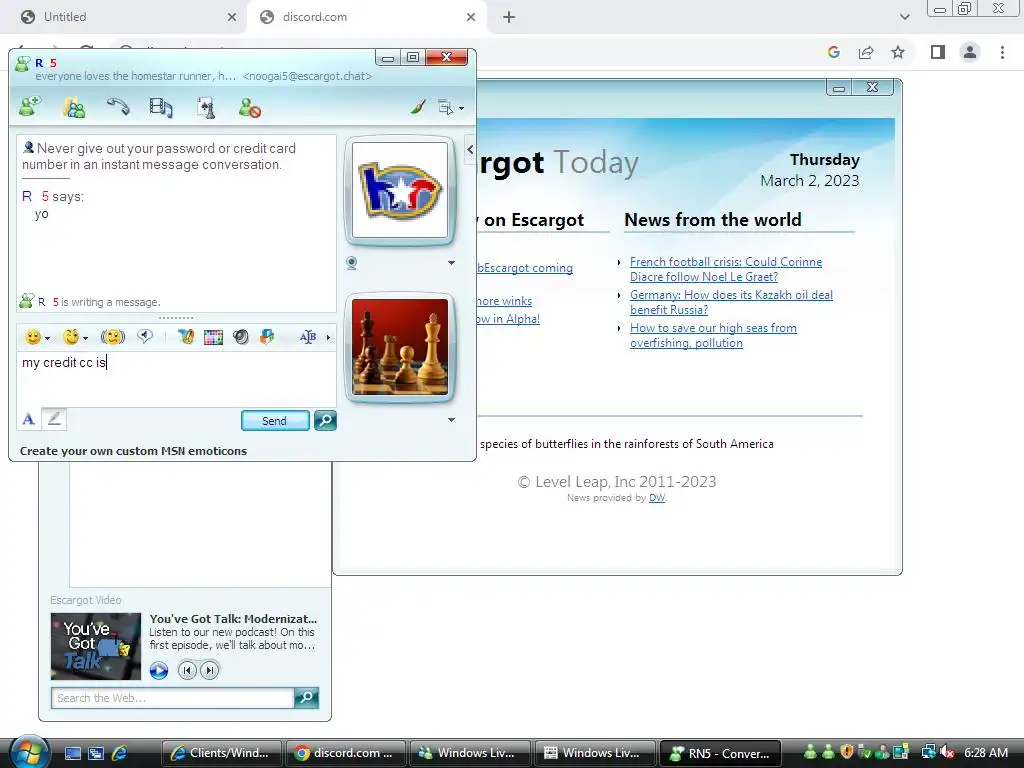Expand the wink picker dropdown arrow

pyautogui.click(x=86, y=338)
